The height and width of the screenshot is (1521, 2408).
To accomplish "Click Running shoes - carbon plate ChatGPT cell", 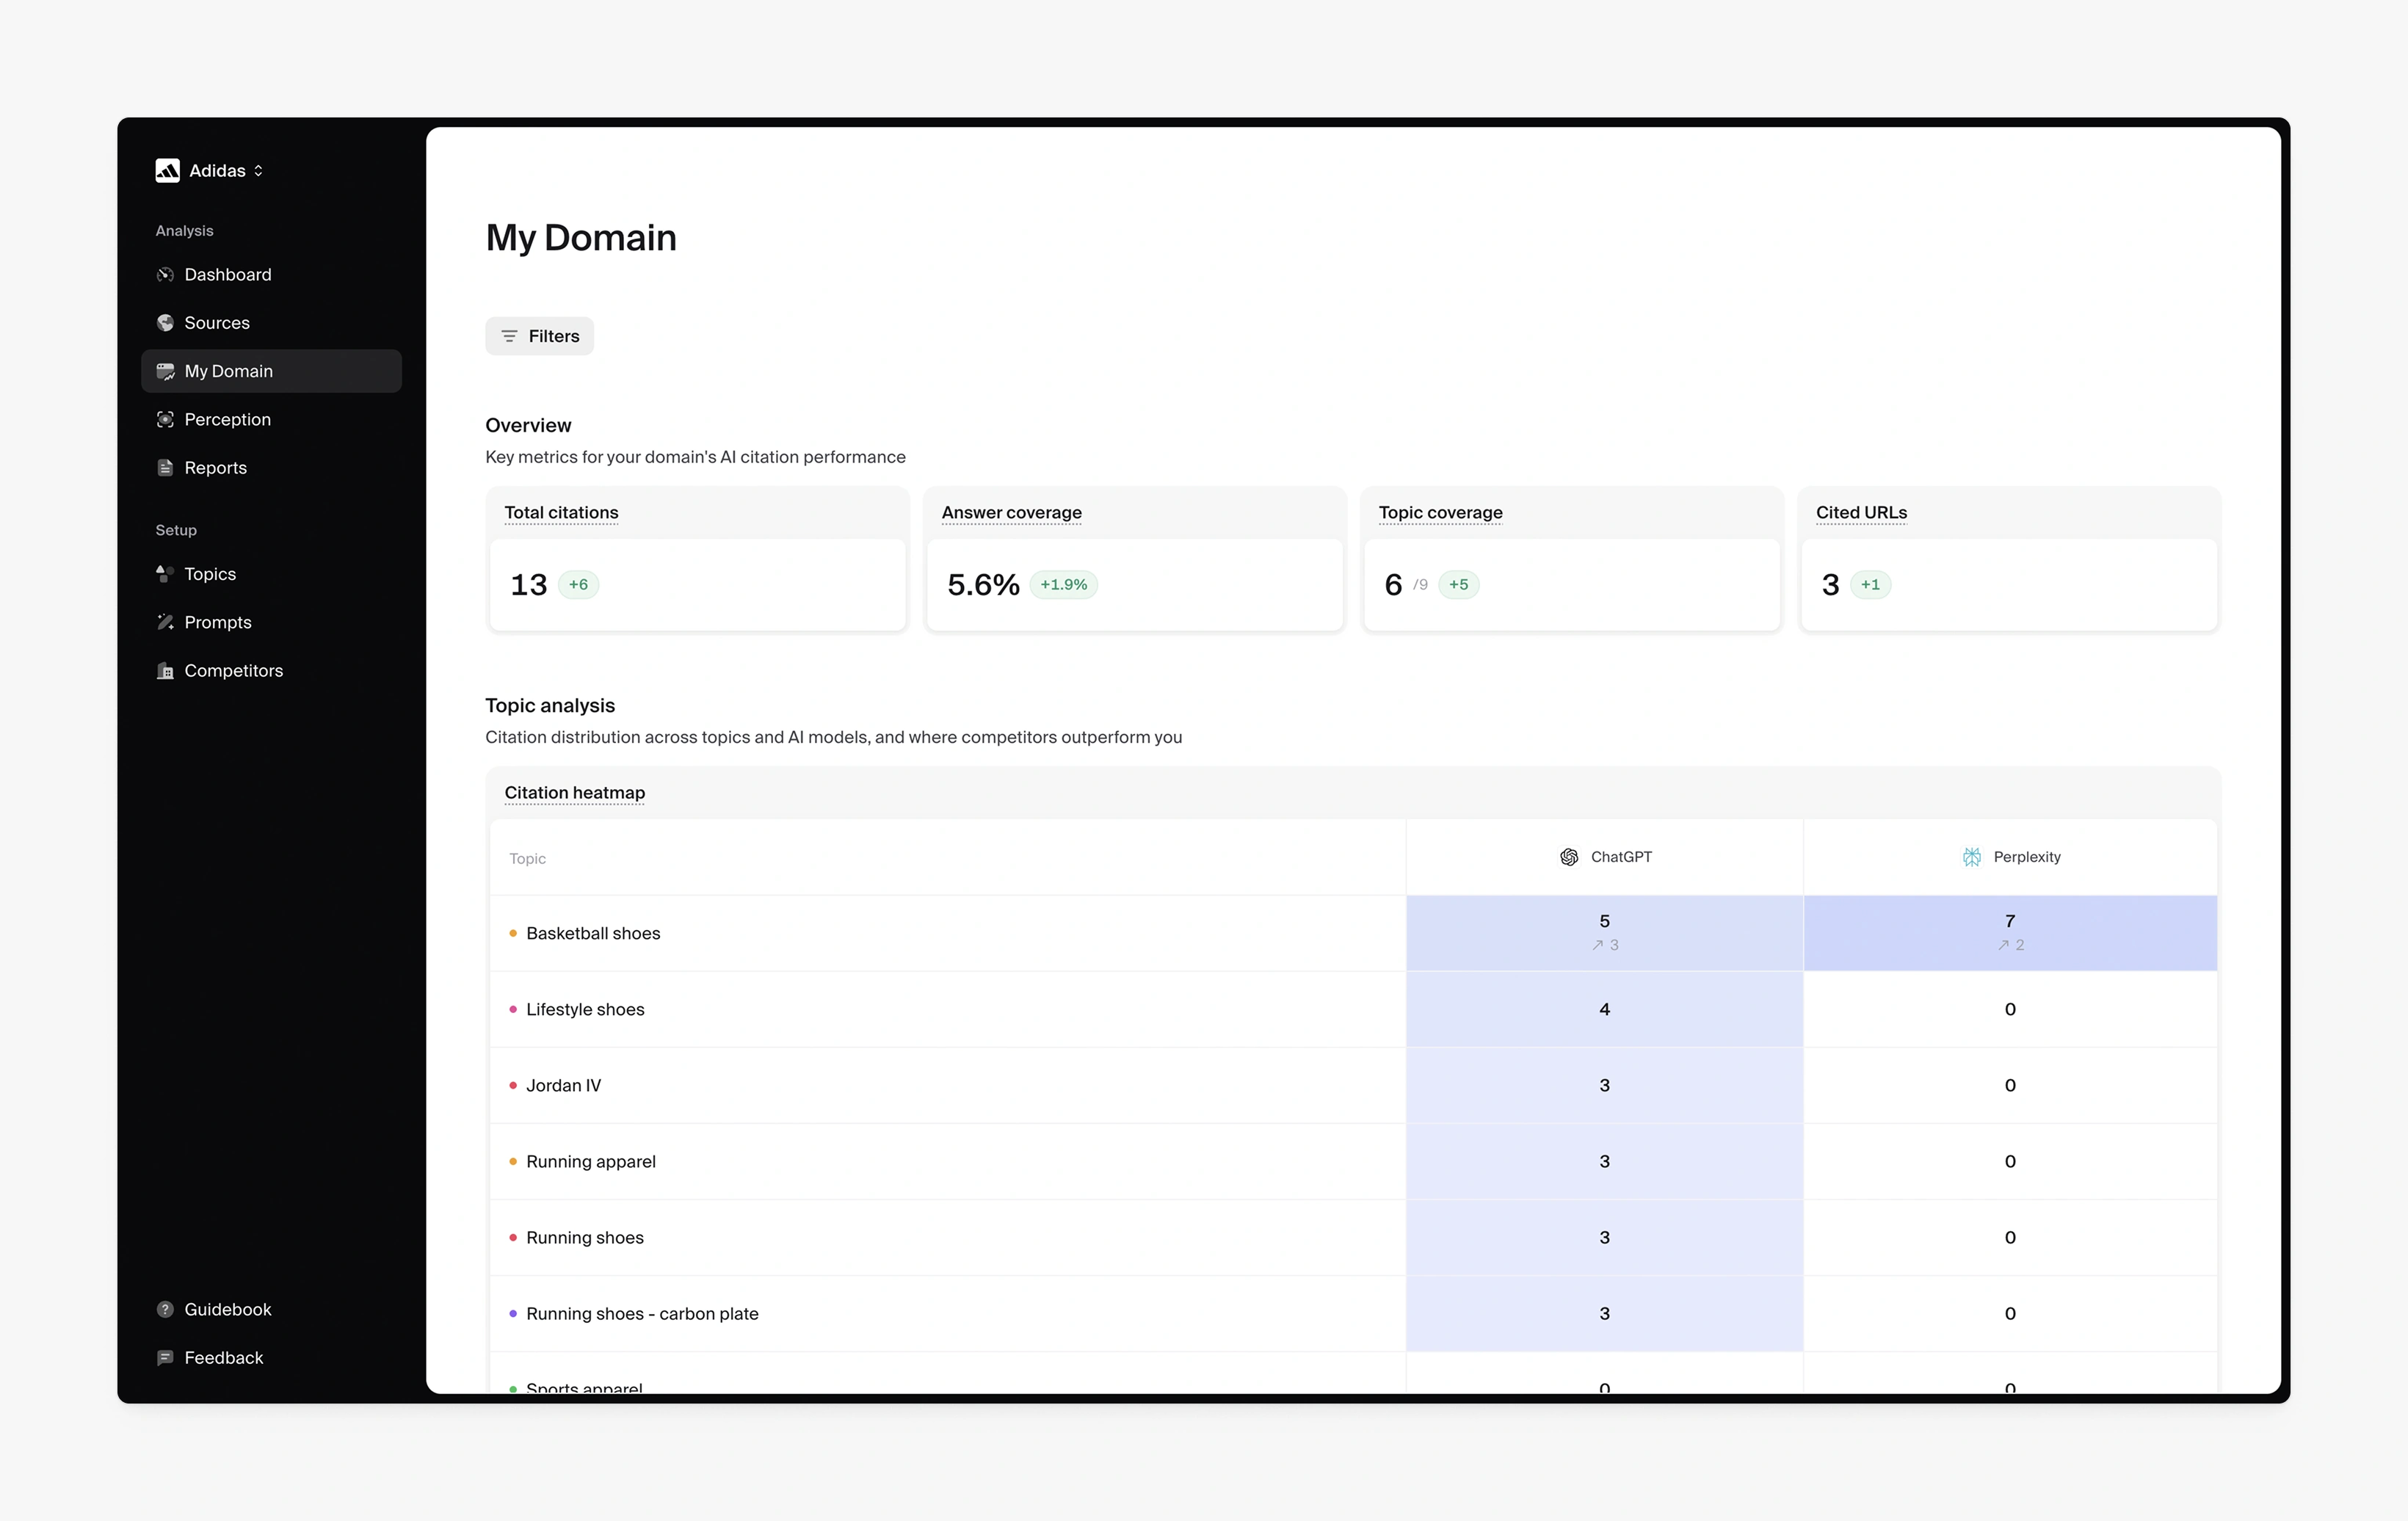I will coord(1604,1314).
